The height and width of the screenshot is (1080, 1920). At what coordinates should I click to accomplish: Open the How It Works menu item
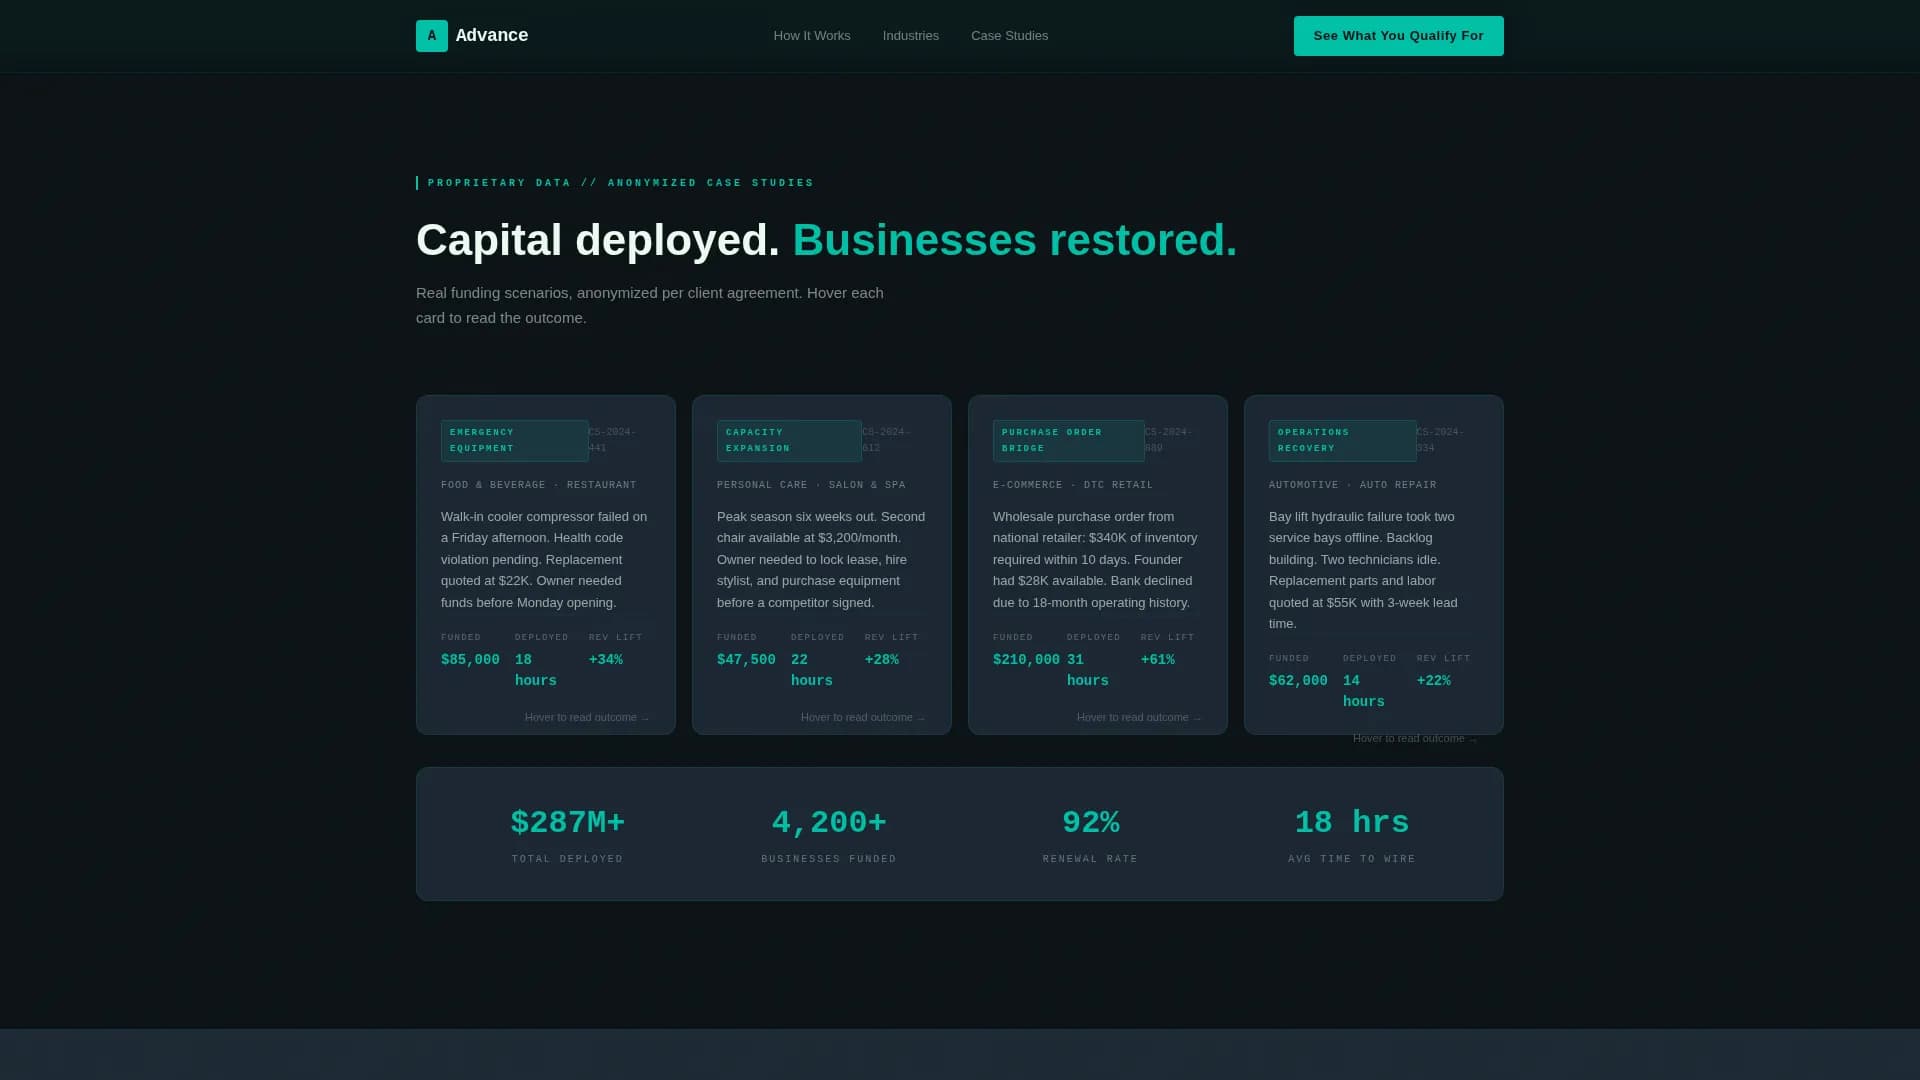[811, 35]
